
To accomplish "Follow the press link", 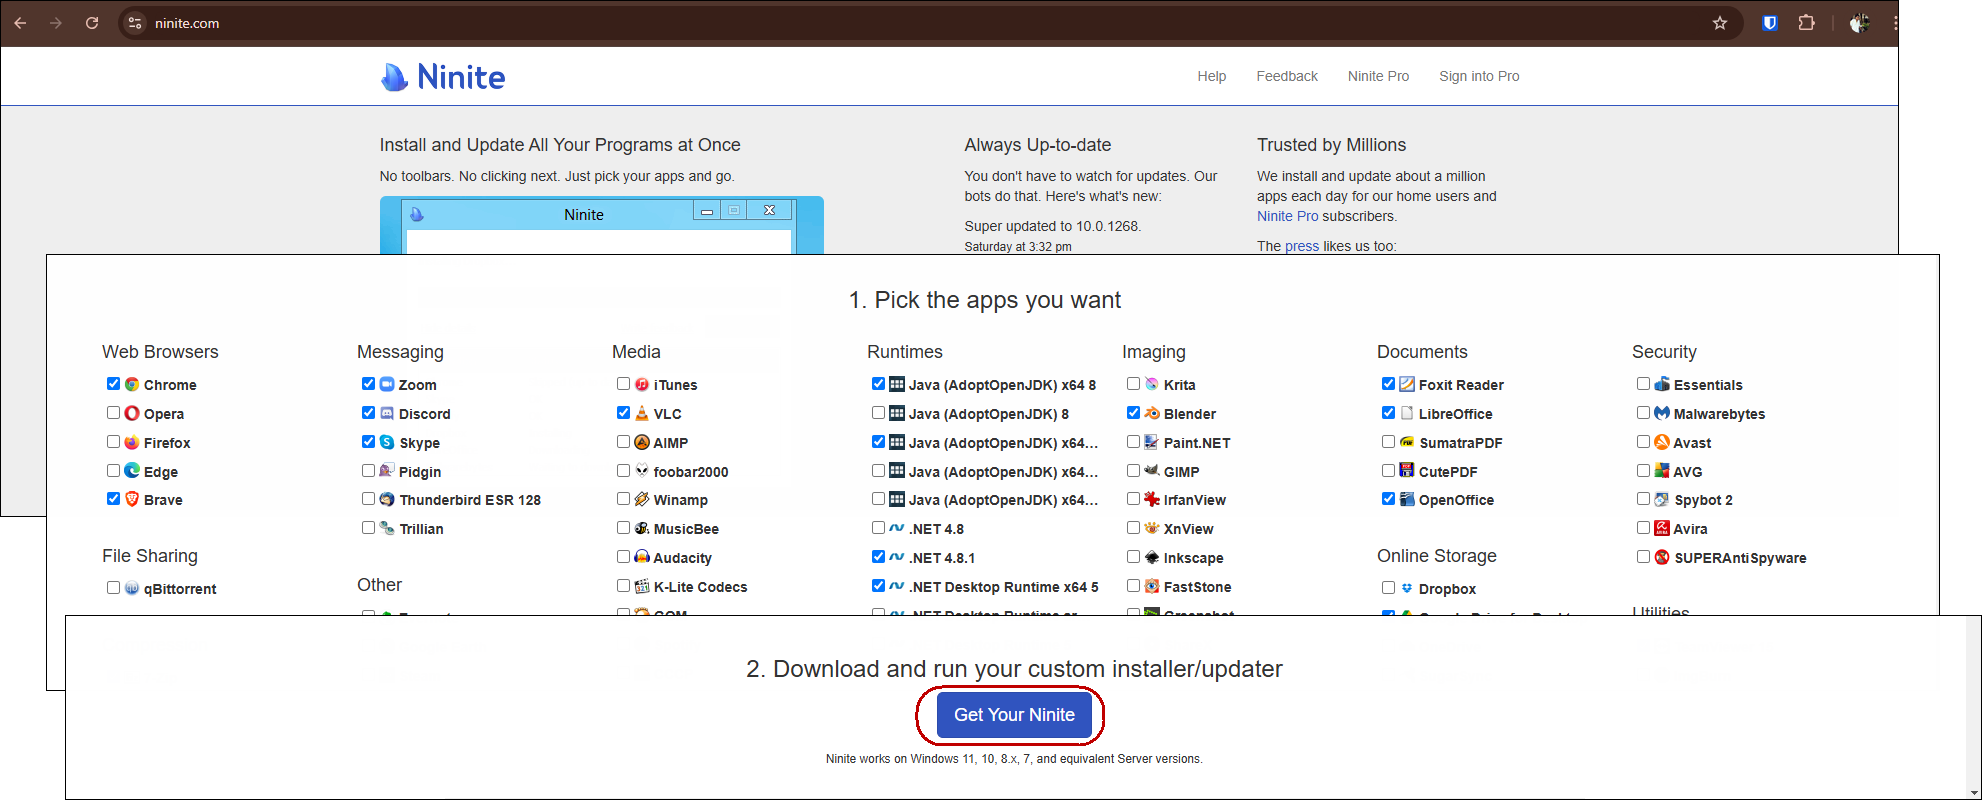I will click(1301, 246).
